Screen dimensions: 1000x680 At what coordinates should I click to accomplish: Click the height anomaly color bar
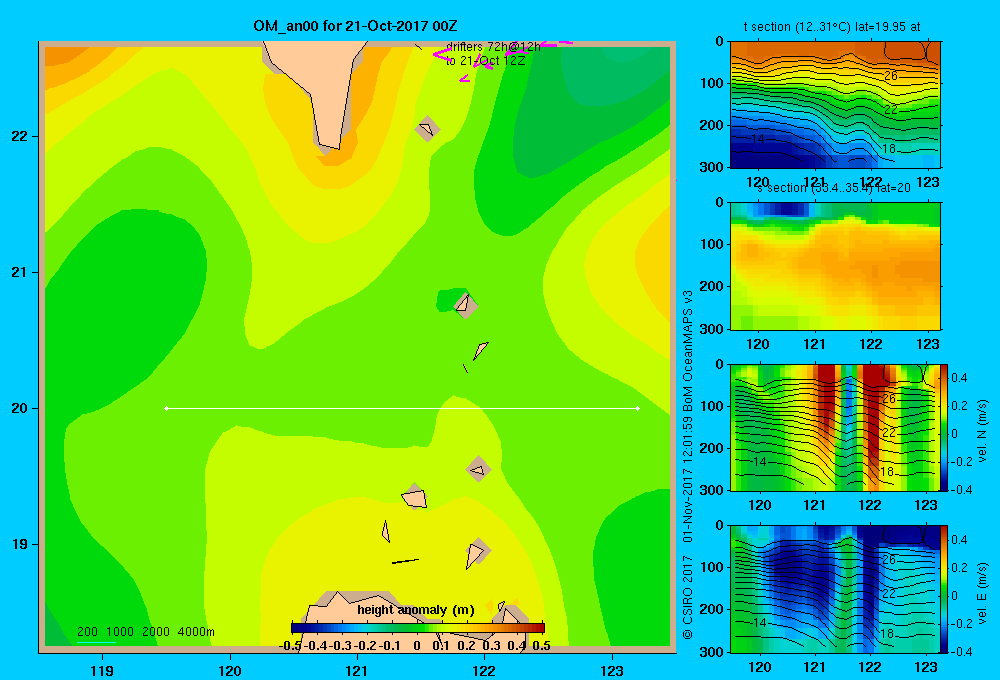[x=418, y=628]
